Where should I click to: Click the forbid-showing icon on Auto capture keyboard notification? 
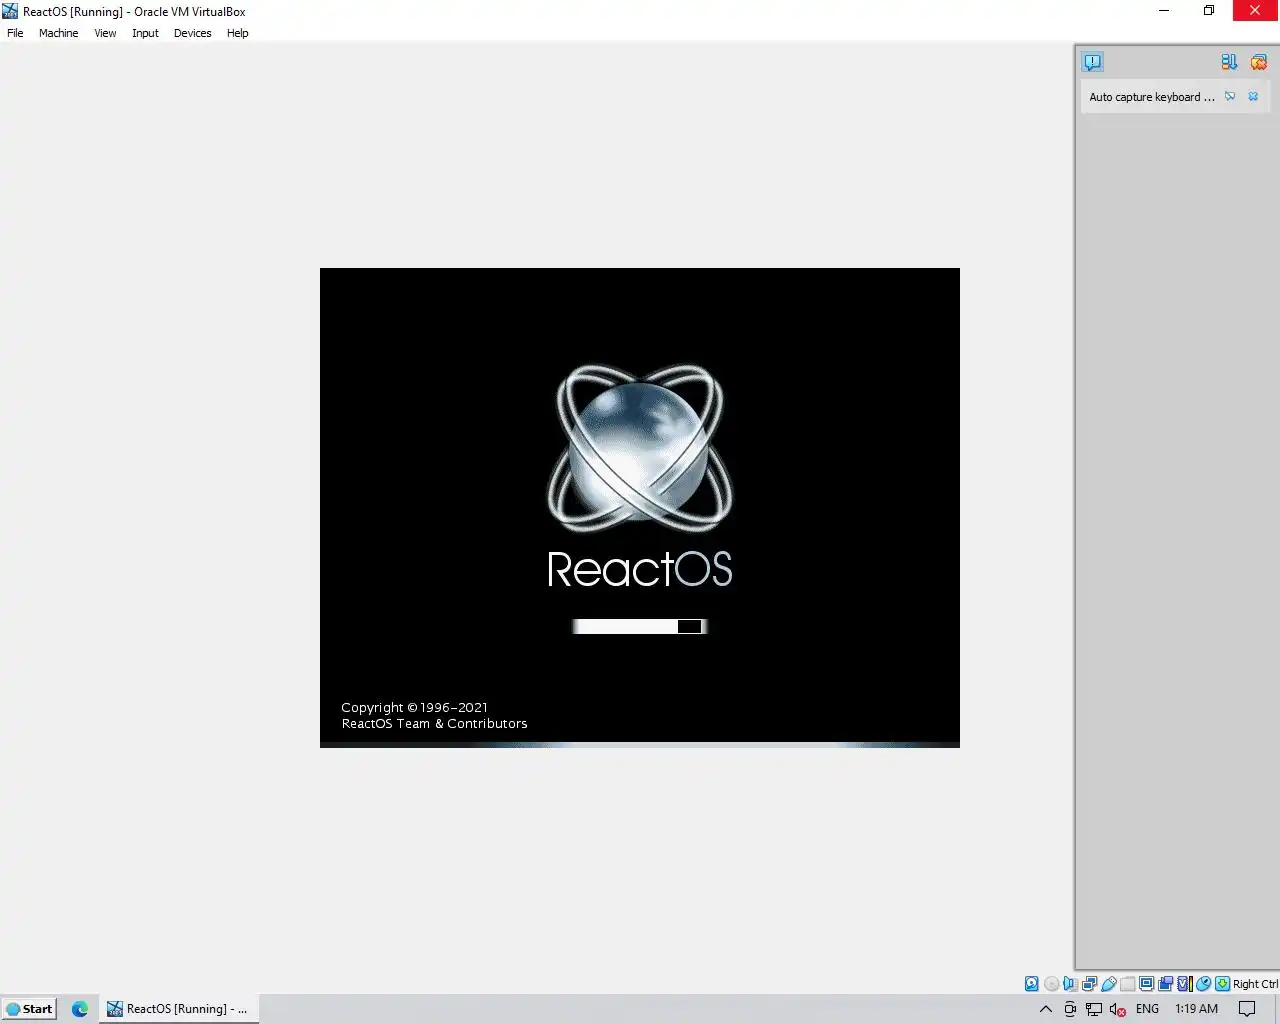pos(1230,97)
